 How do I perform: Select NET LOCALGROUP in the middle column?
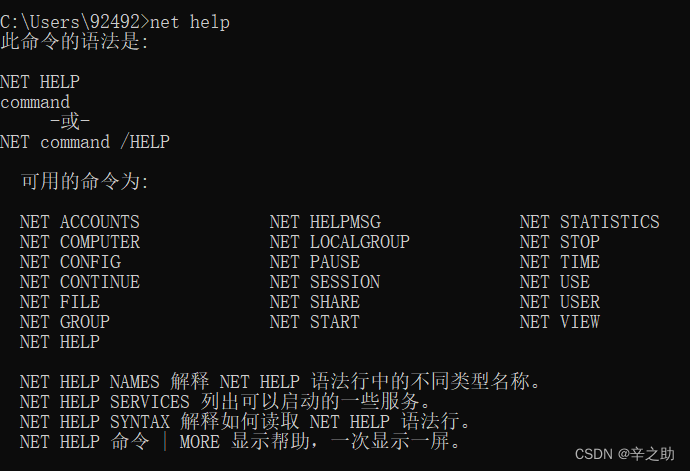point(340,242)
